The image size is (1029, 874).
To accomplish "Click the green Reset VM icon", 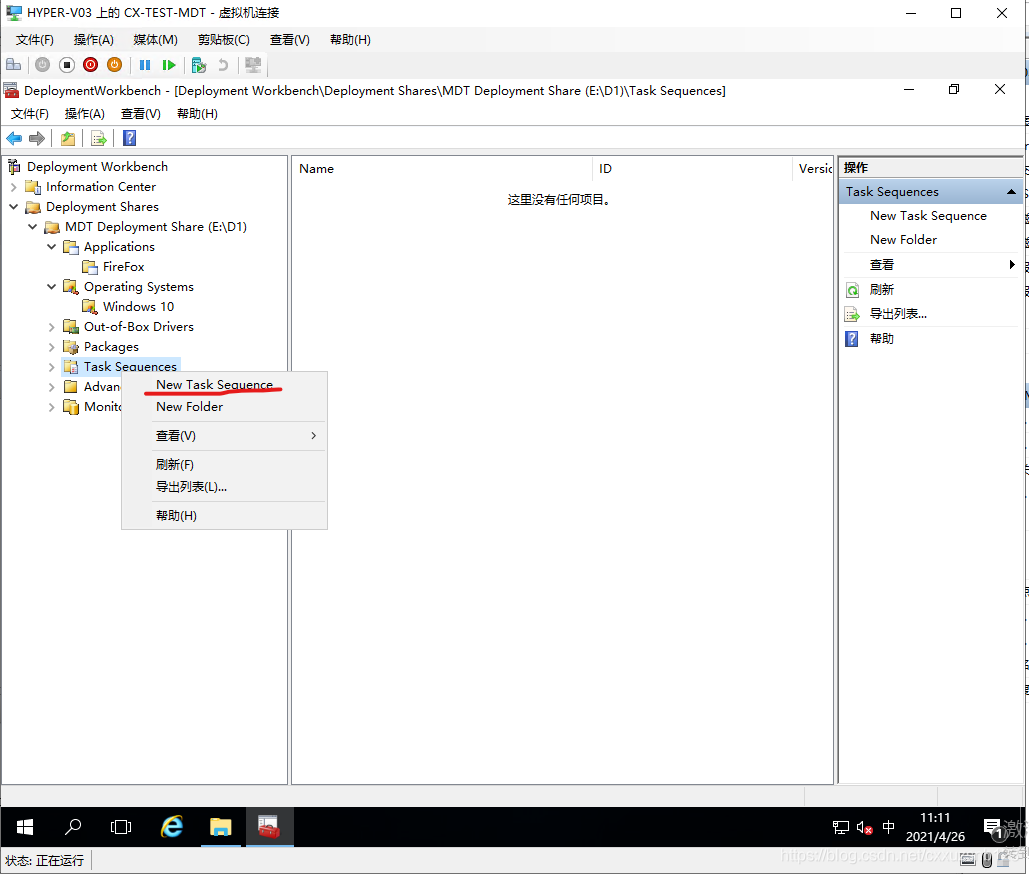I will 169,64.
